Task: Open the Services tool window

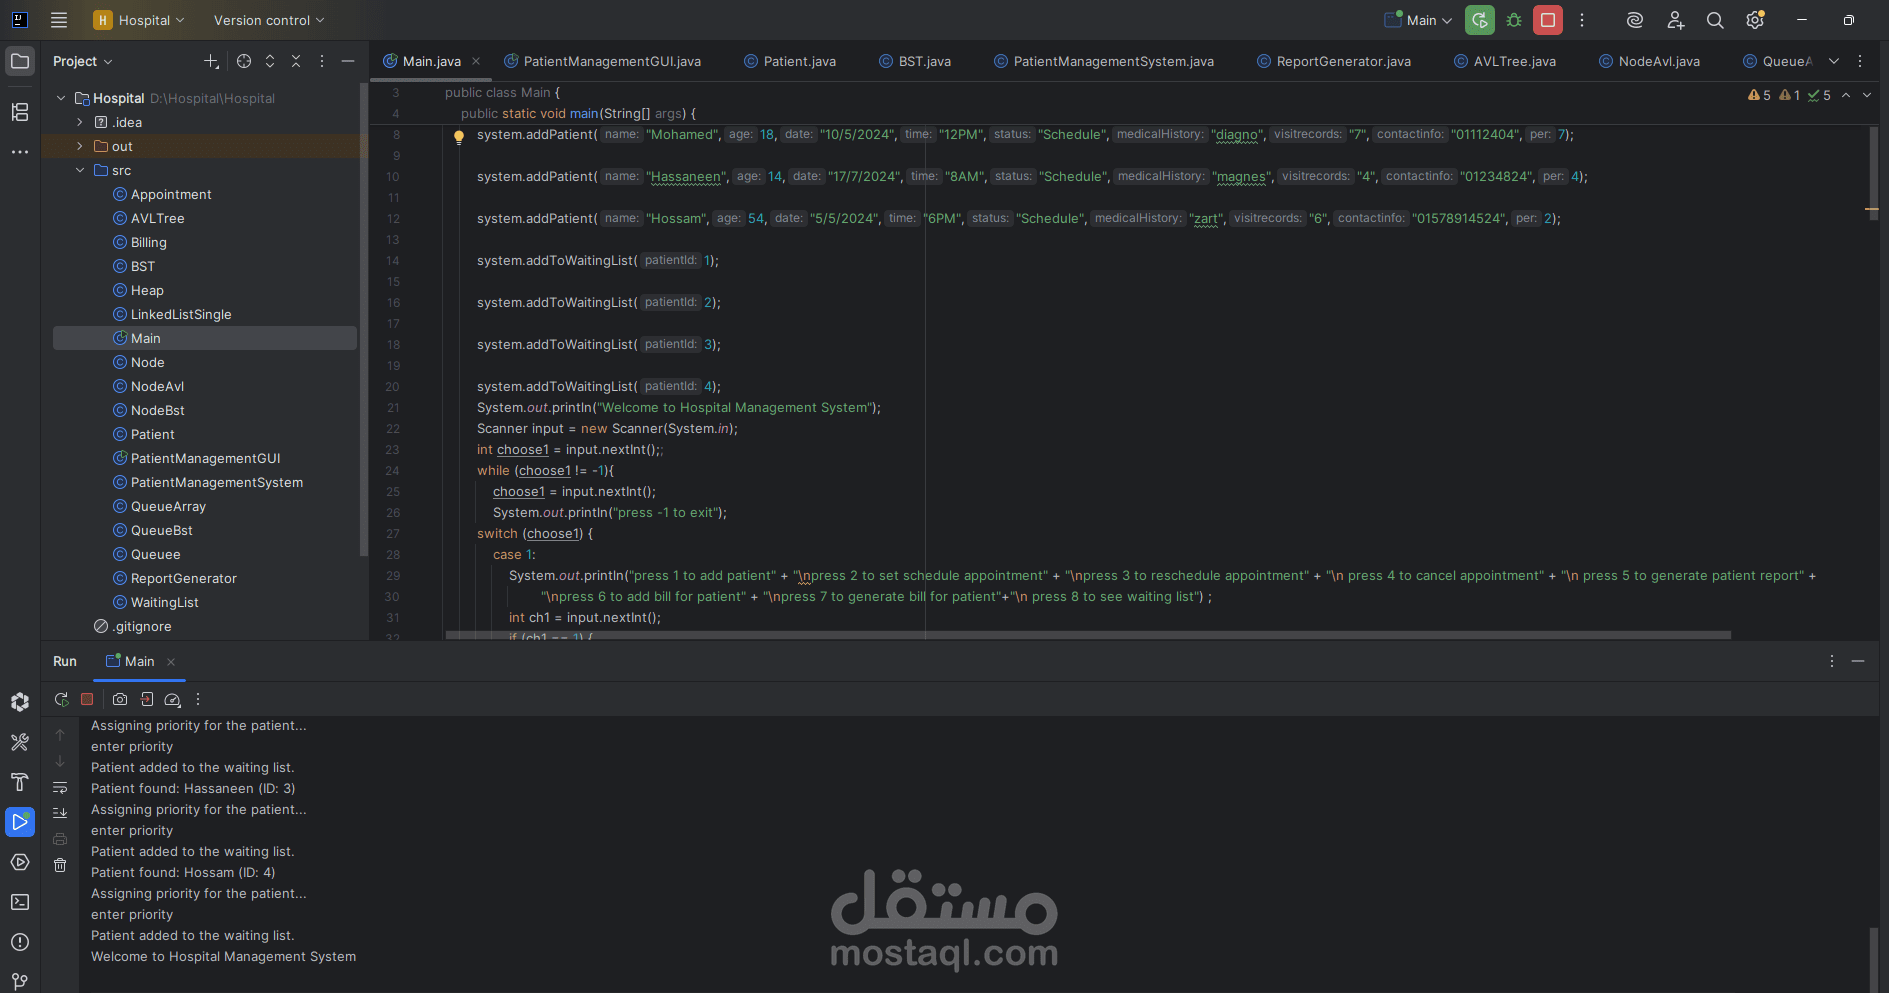Action: pos(20,862)
